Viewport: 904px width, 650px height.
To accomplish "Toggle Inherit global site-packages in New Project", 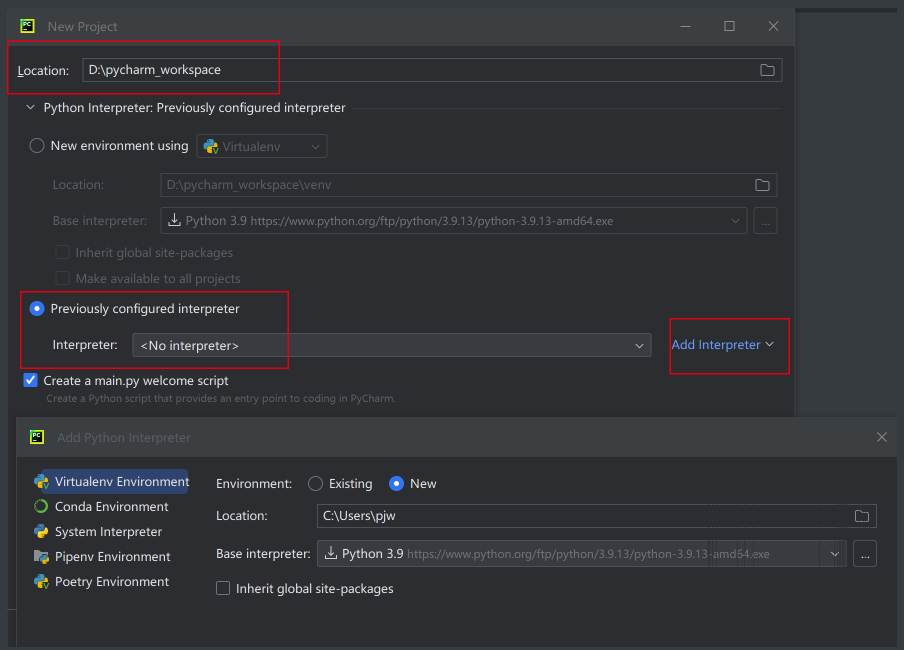I will (x=62, y=253).
